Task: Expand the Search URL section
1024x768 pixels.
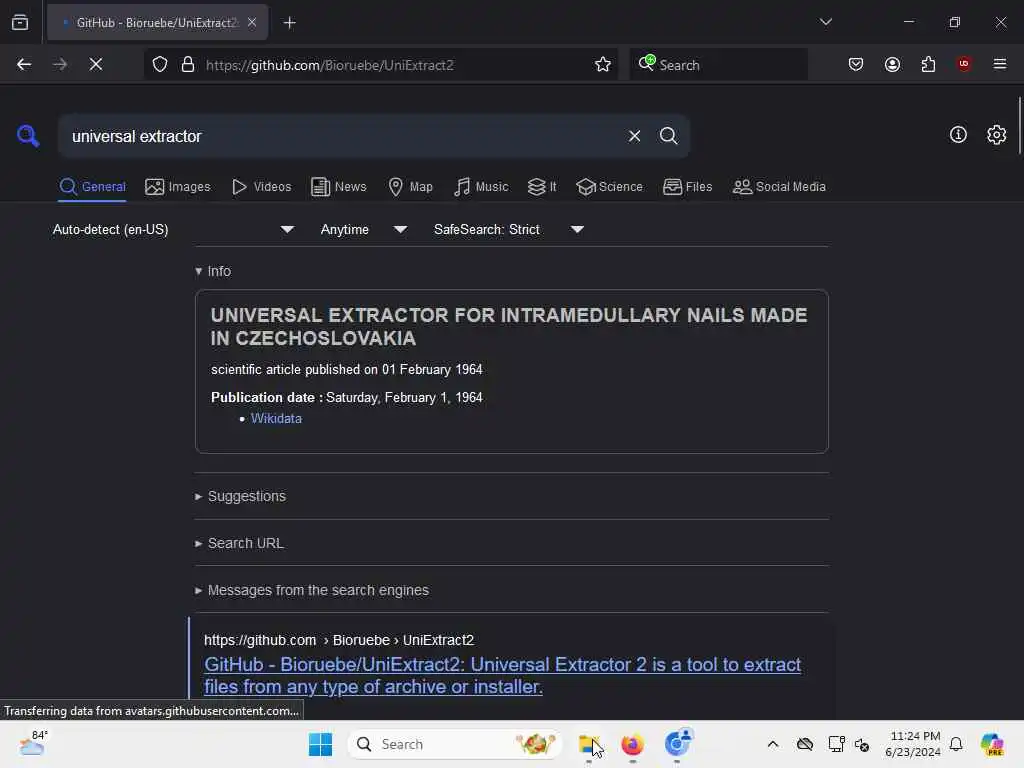Action: point(239,543)
